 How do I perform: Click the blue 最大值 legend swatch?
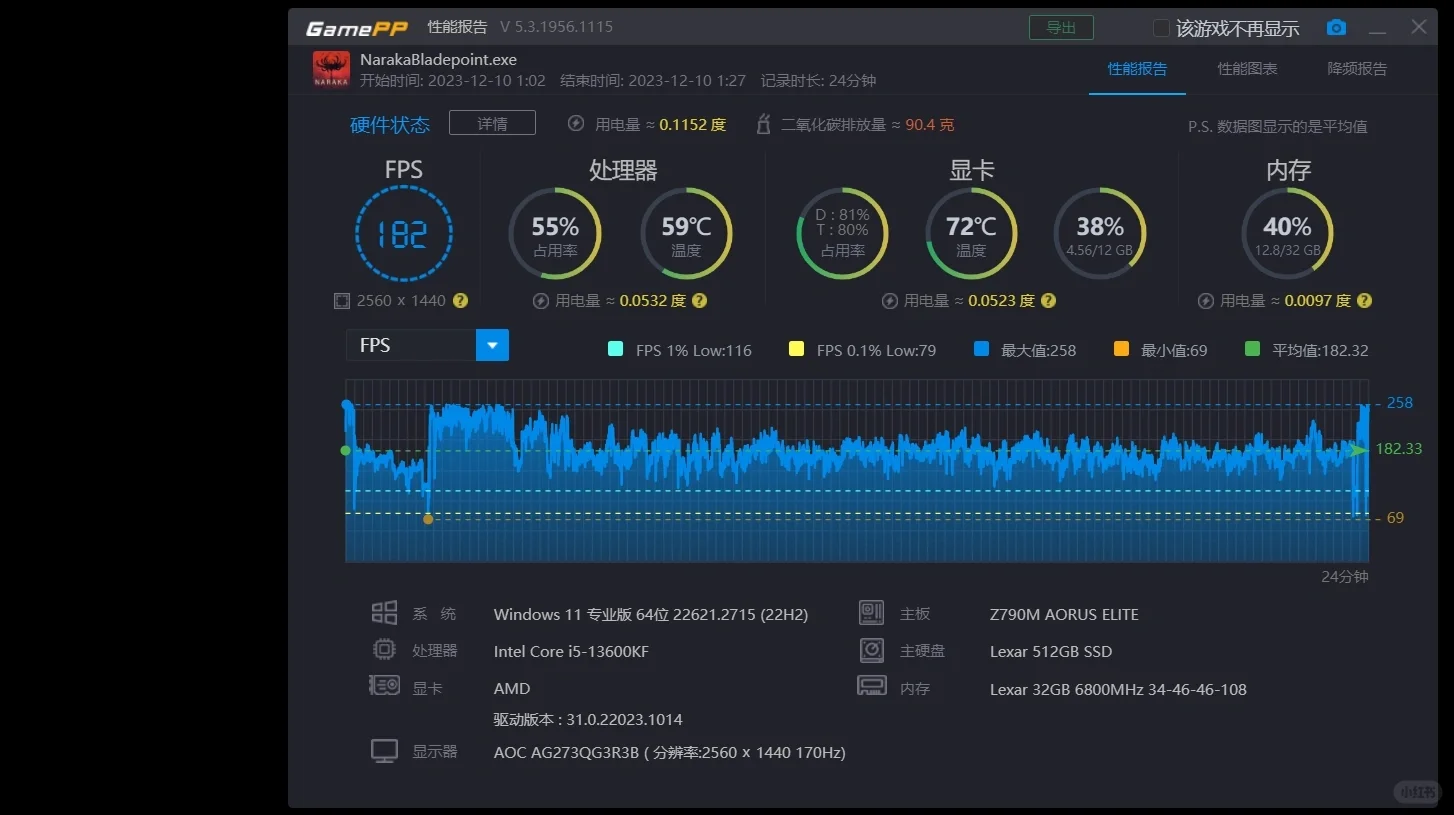[981, 349]
